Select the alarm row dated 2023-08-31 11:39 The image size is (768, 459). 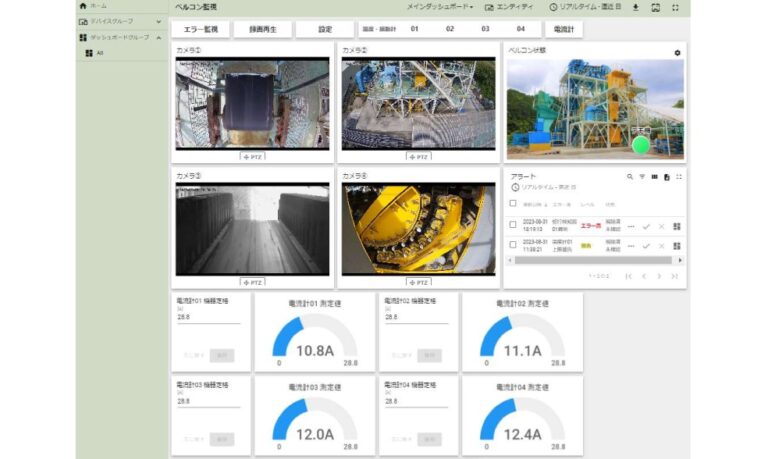[x=513, y=244]
